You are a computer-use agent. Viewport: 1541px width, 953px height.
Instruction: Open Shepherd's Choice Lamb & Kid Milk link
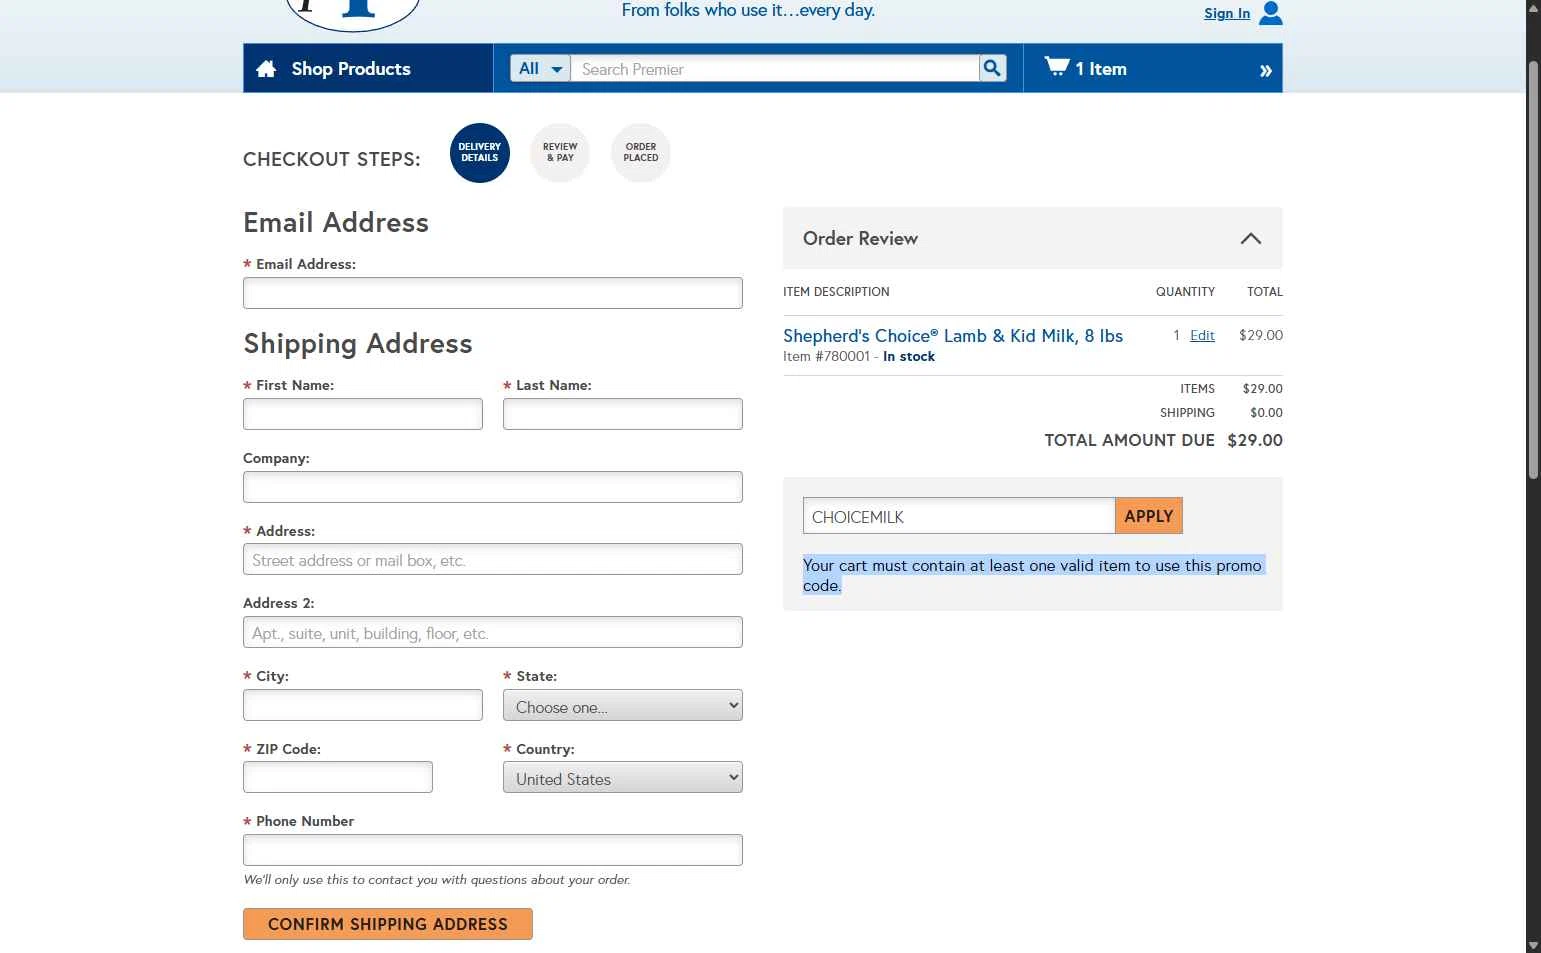coord(953,336)
